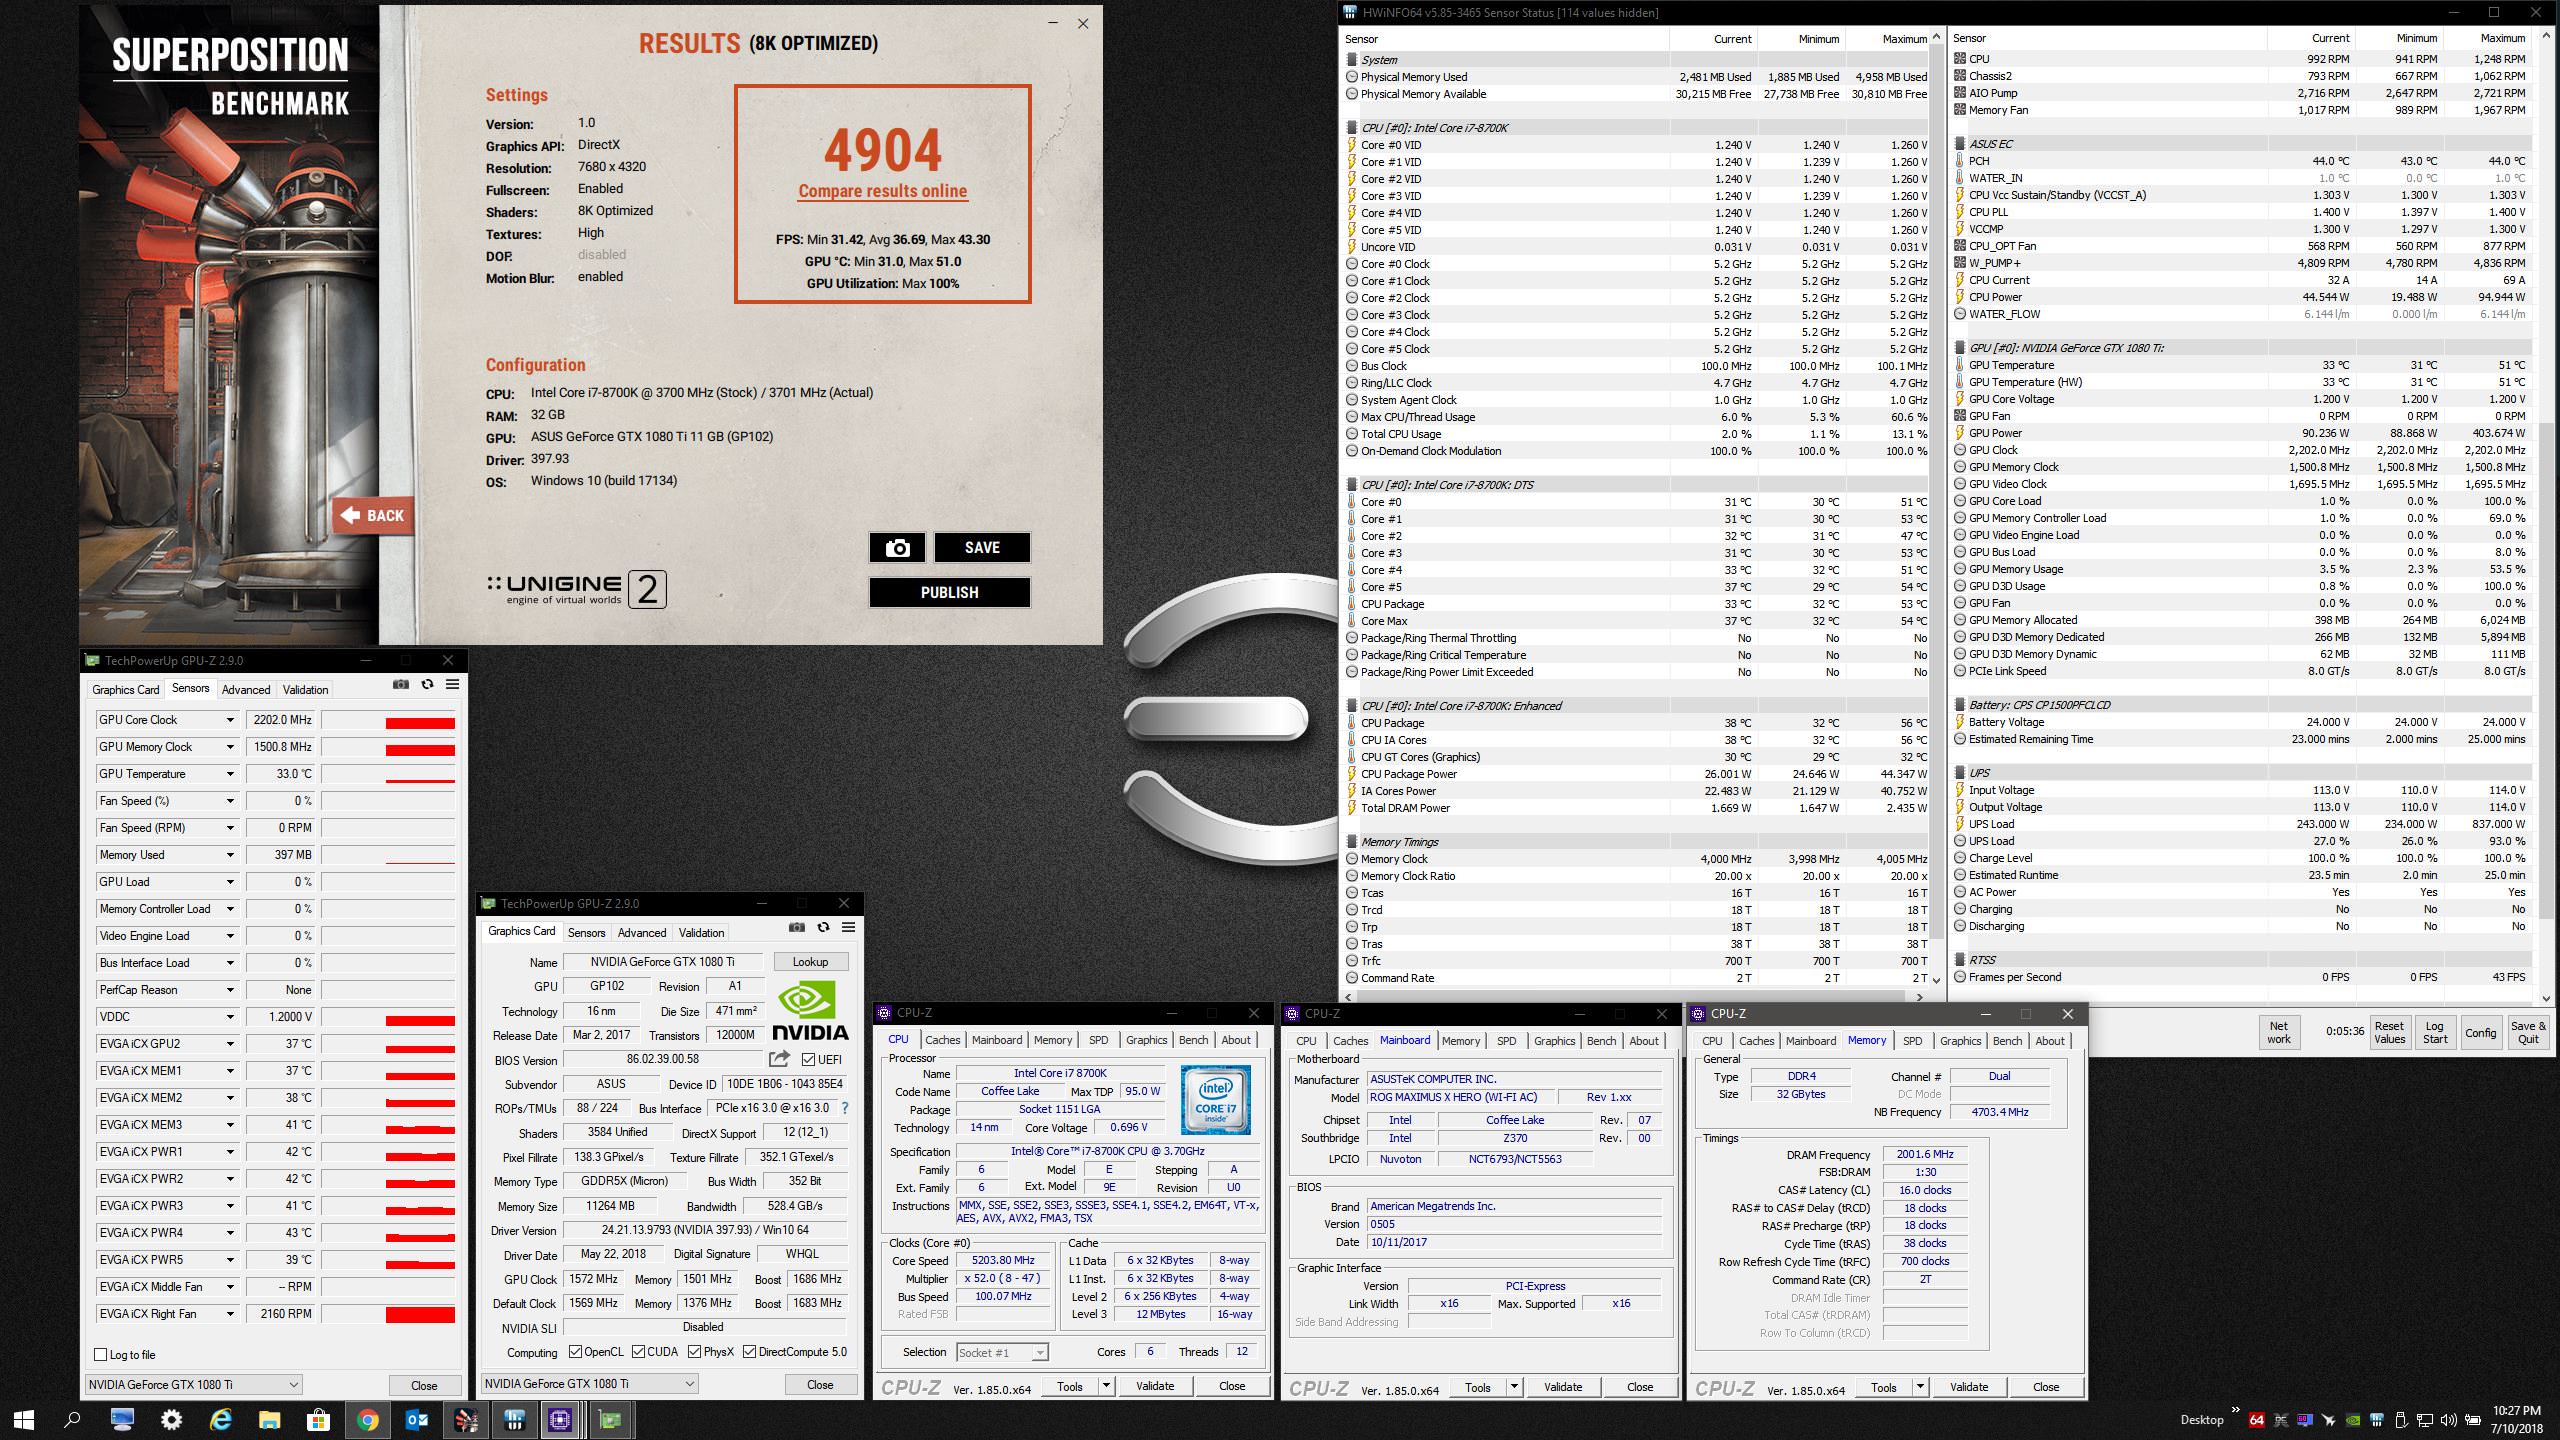Image resolution: width=2560 pixels, height=1440 pixels.
Task: Open PerfCap Reason sensor dropdown
Action: [230, 990]
